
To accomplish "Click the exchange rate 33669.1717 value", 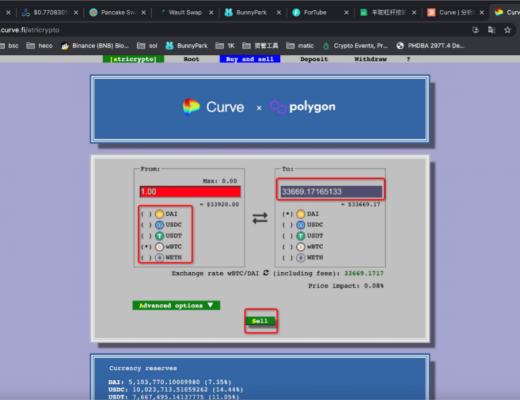I will tap(364, 273).
